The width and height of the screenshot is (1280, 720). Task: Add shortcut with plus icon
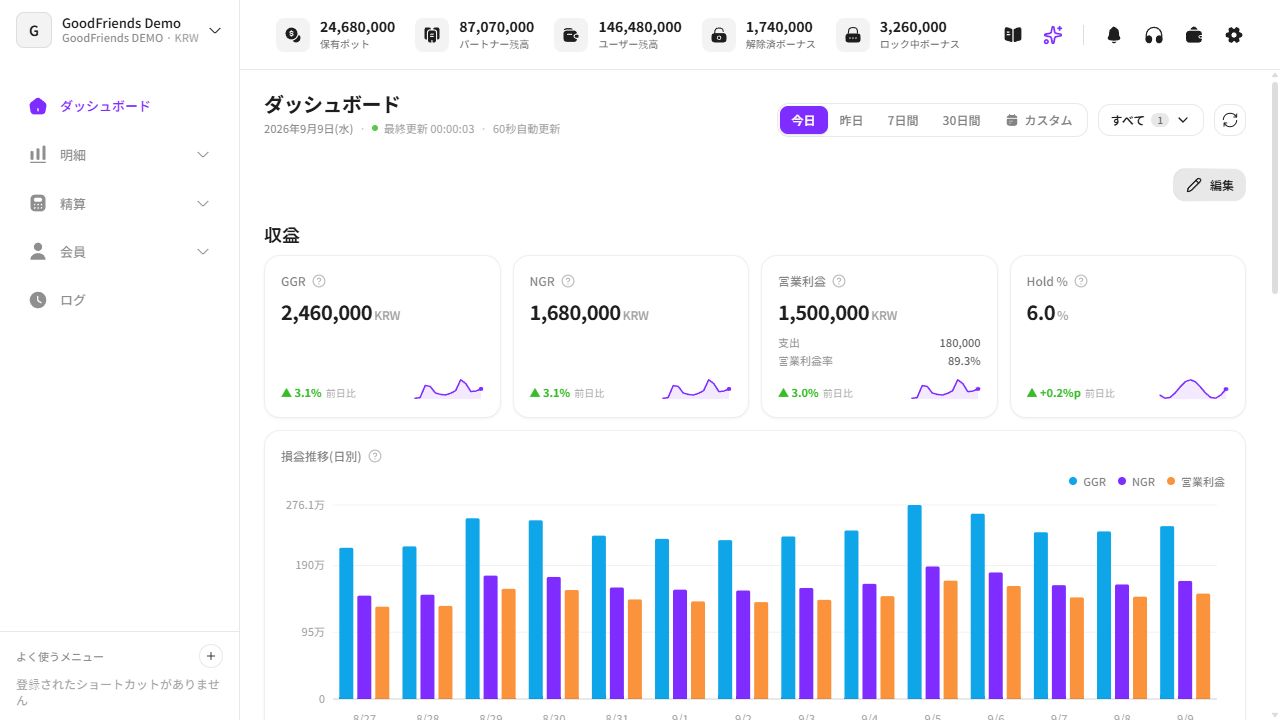[211, 656]
